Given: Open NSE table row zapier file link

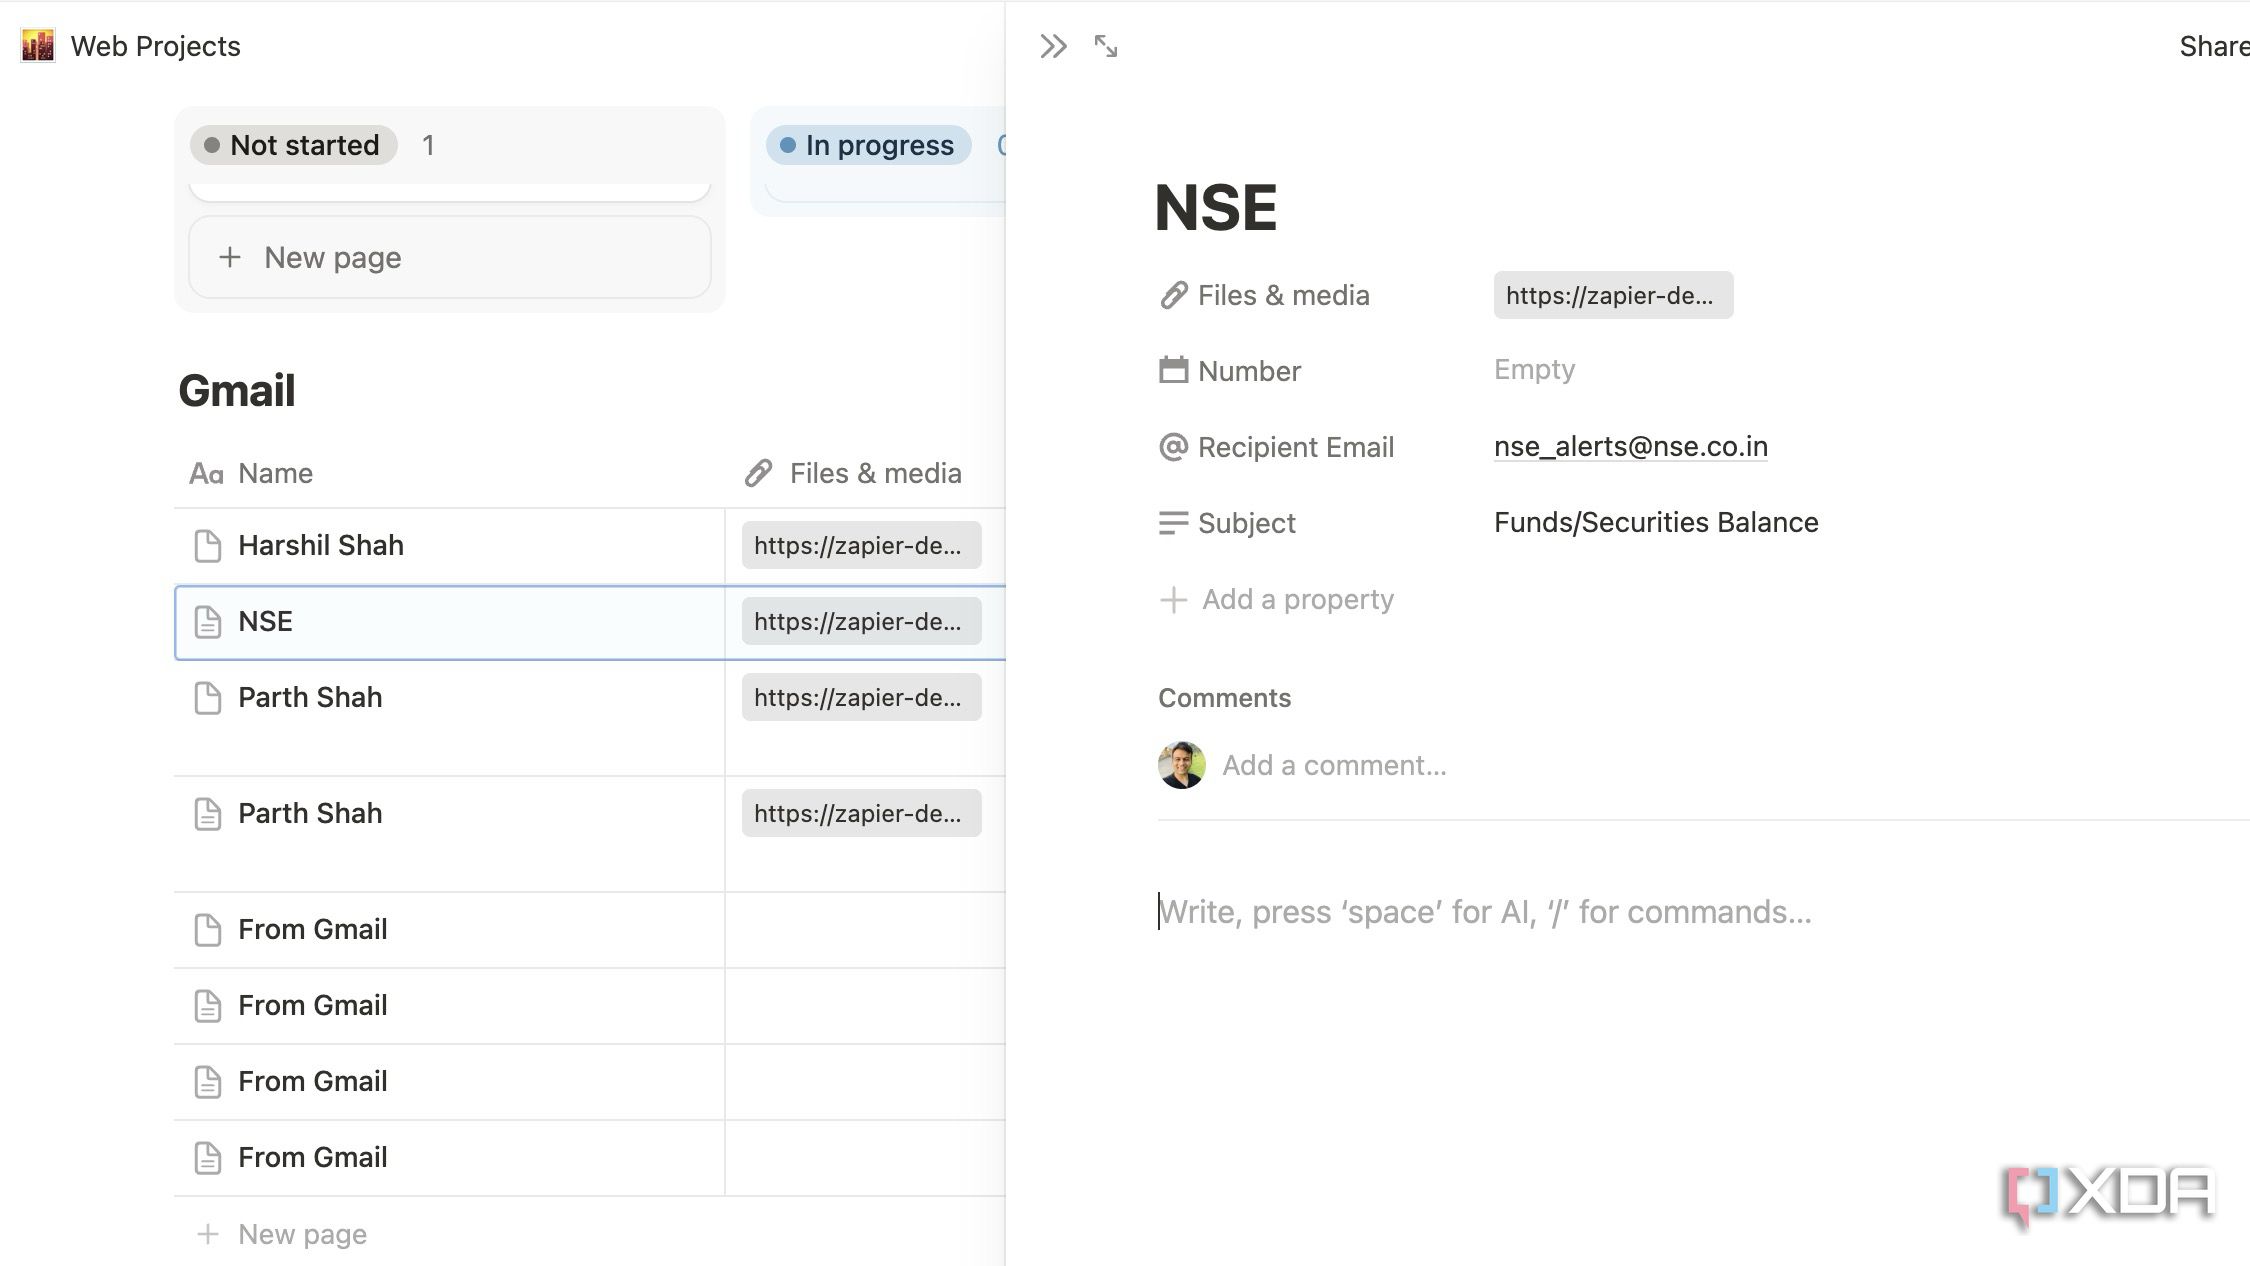Looking at the screenshot, I should [861, 621].
